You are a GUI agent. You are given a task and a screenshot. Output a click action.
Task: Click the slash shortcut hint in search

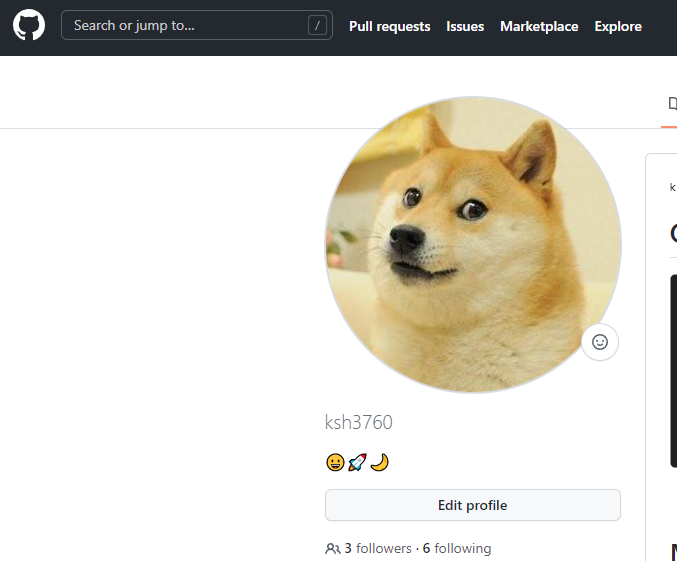(317, 25)
